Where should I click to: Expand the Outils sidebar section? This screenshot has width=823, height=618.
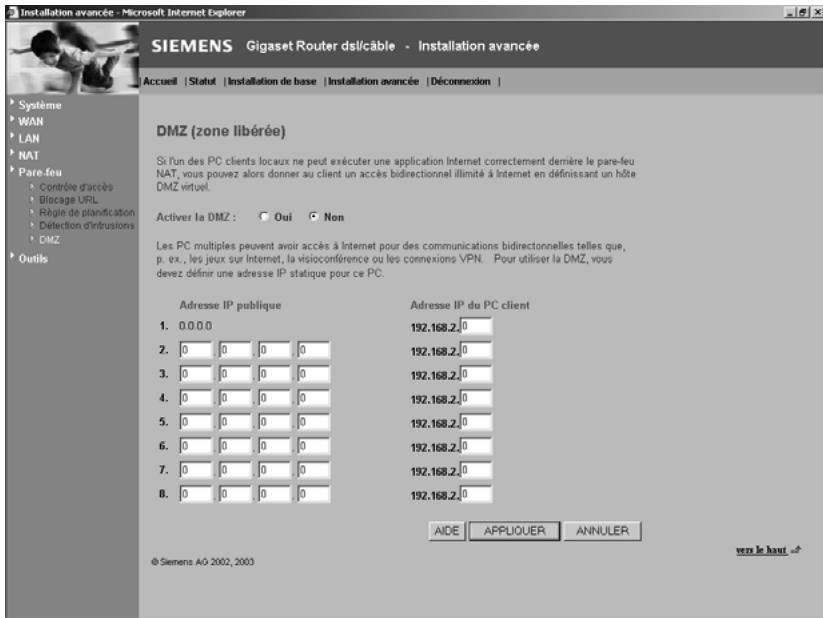(33, 259)
